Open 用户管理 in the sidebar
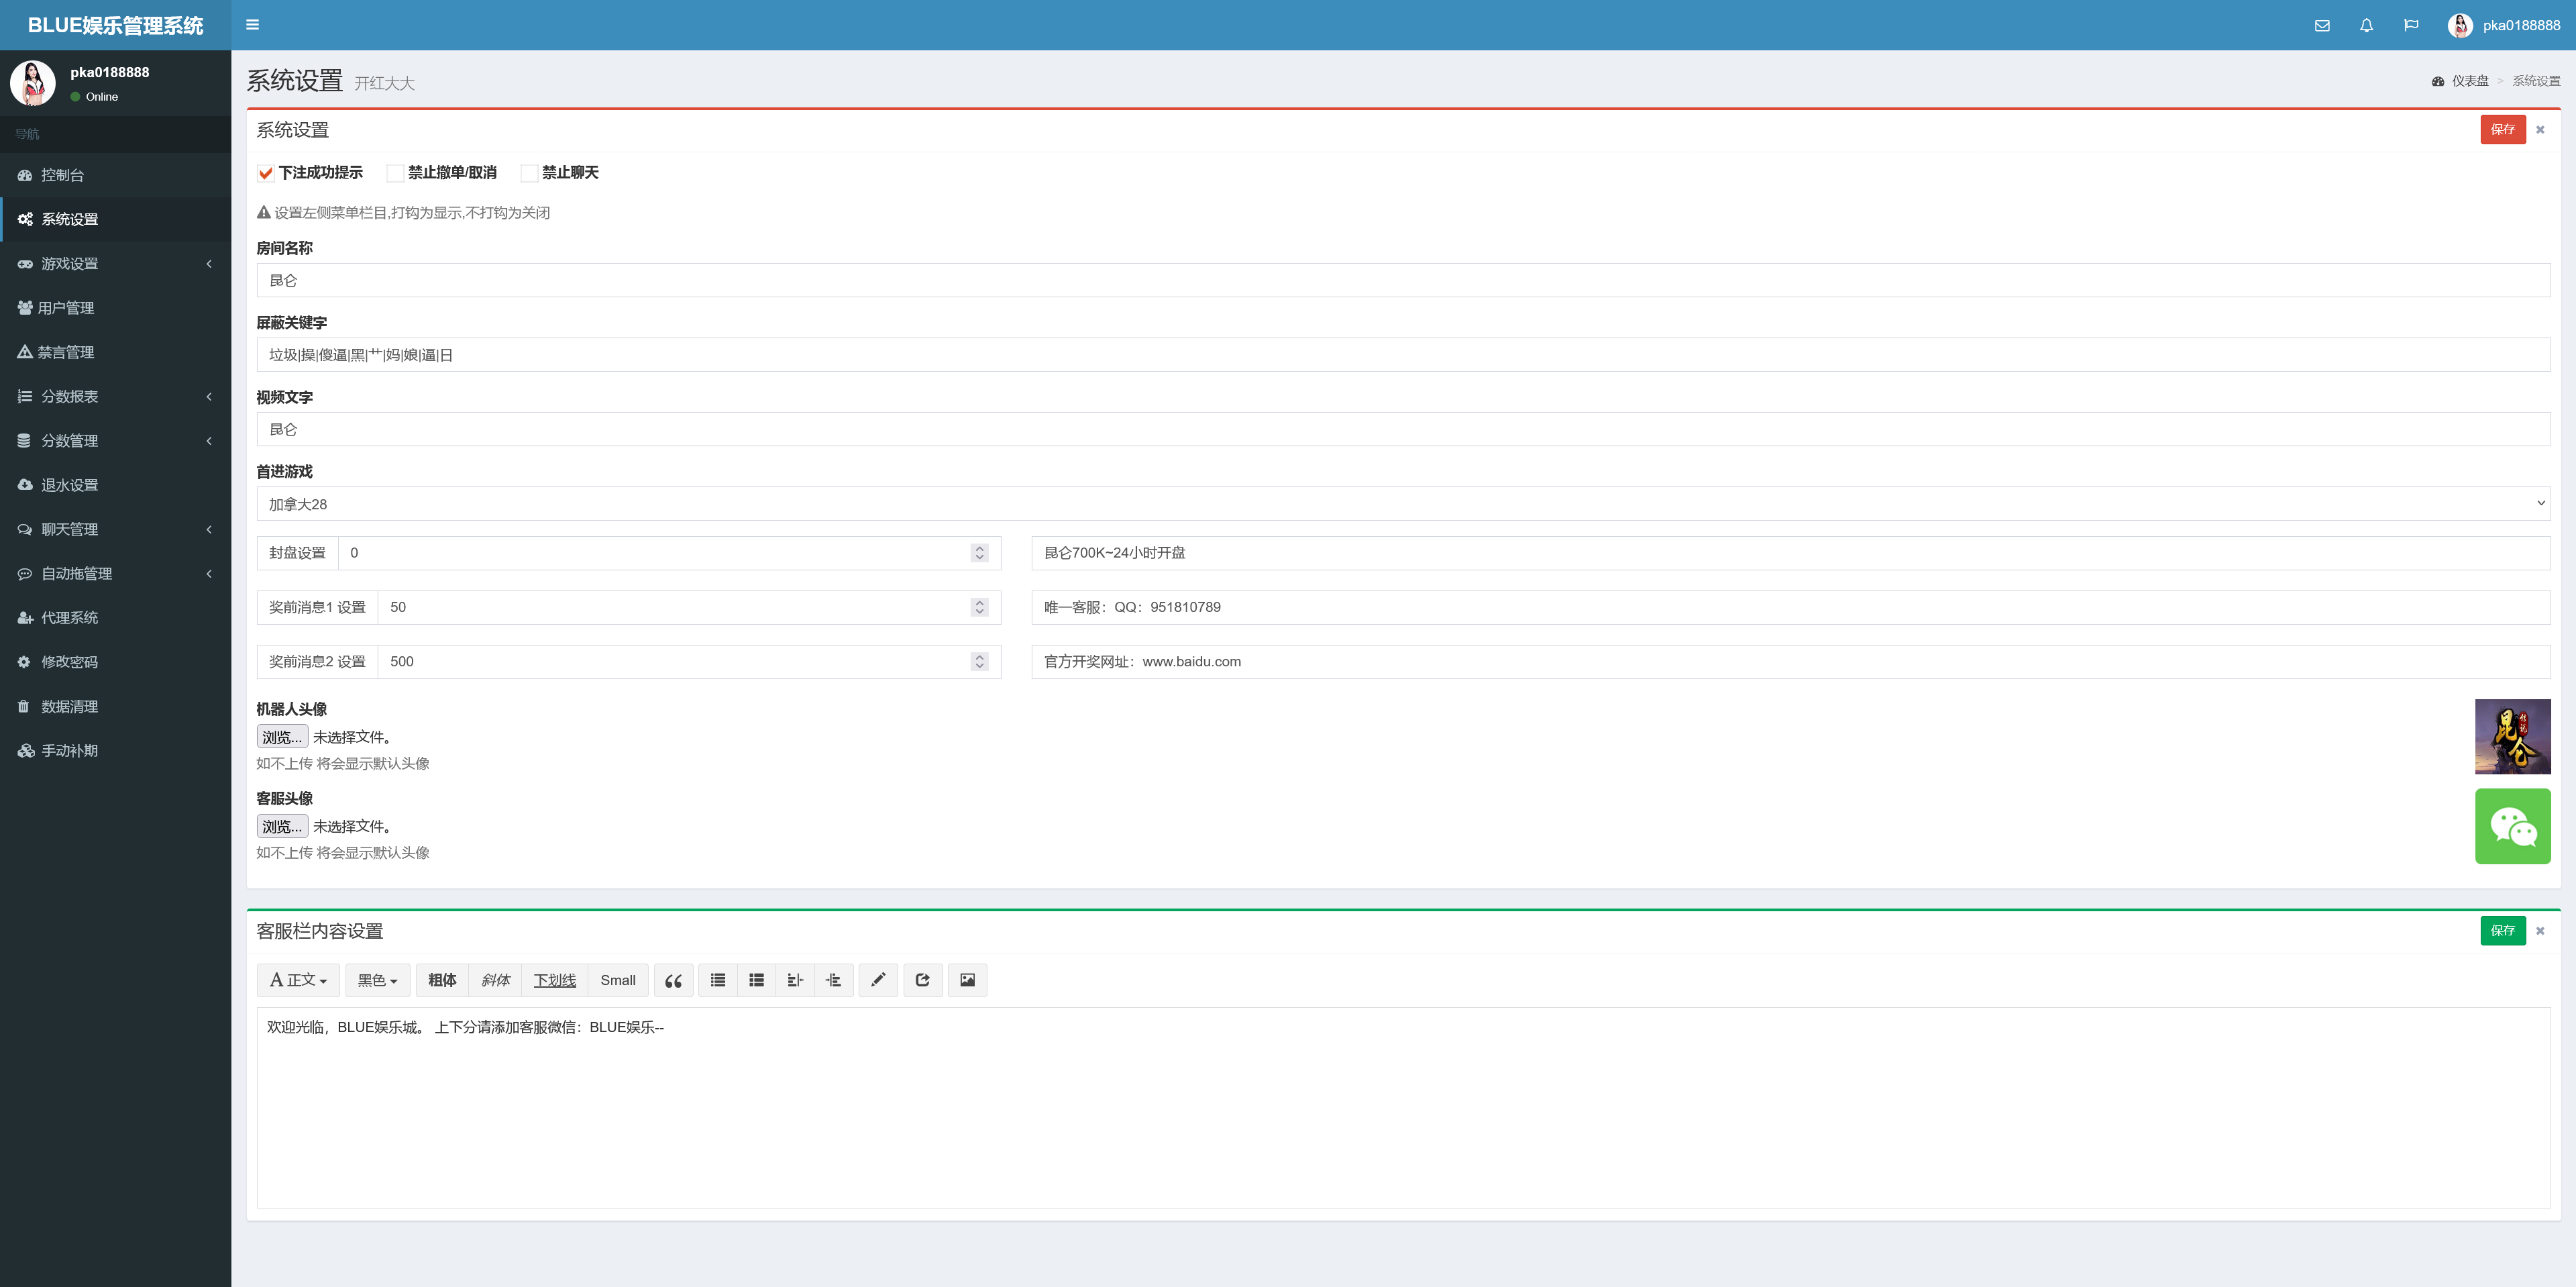 coord(66,308)
